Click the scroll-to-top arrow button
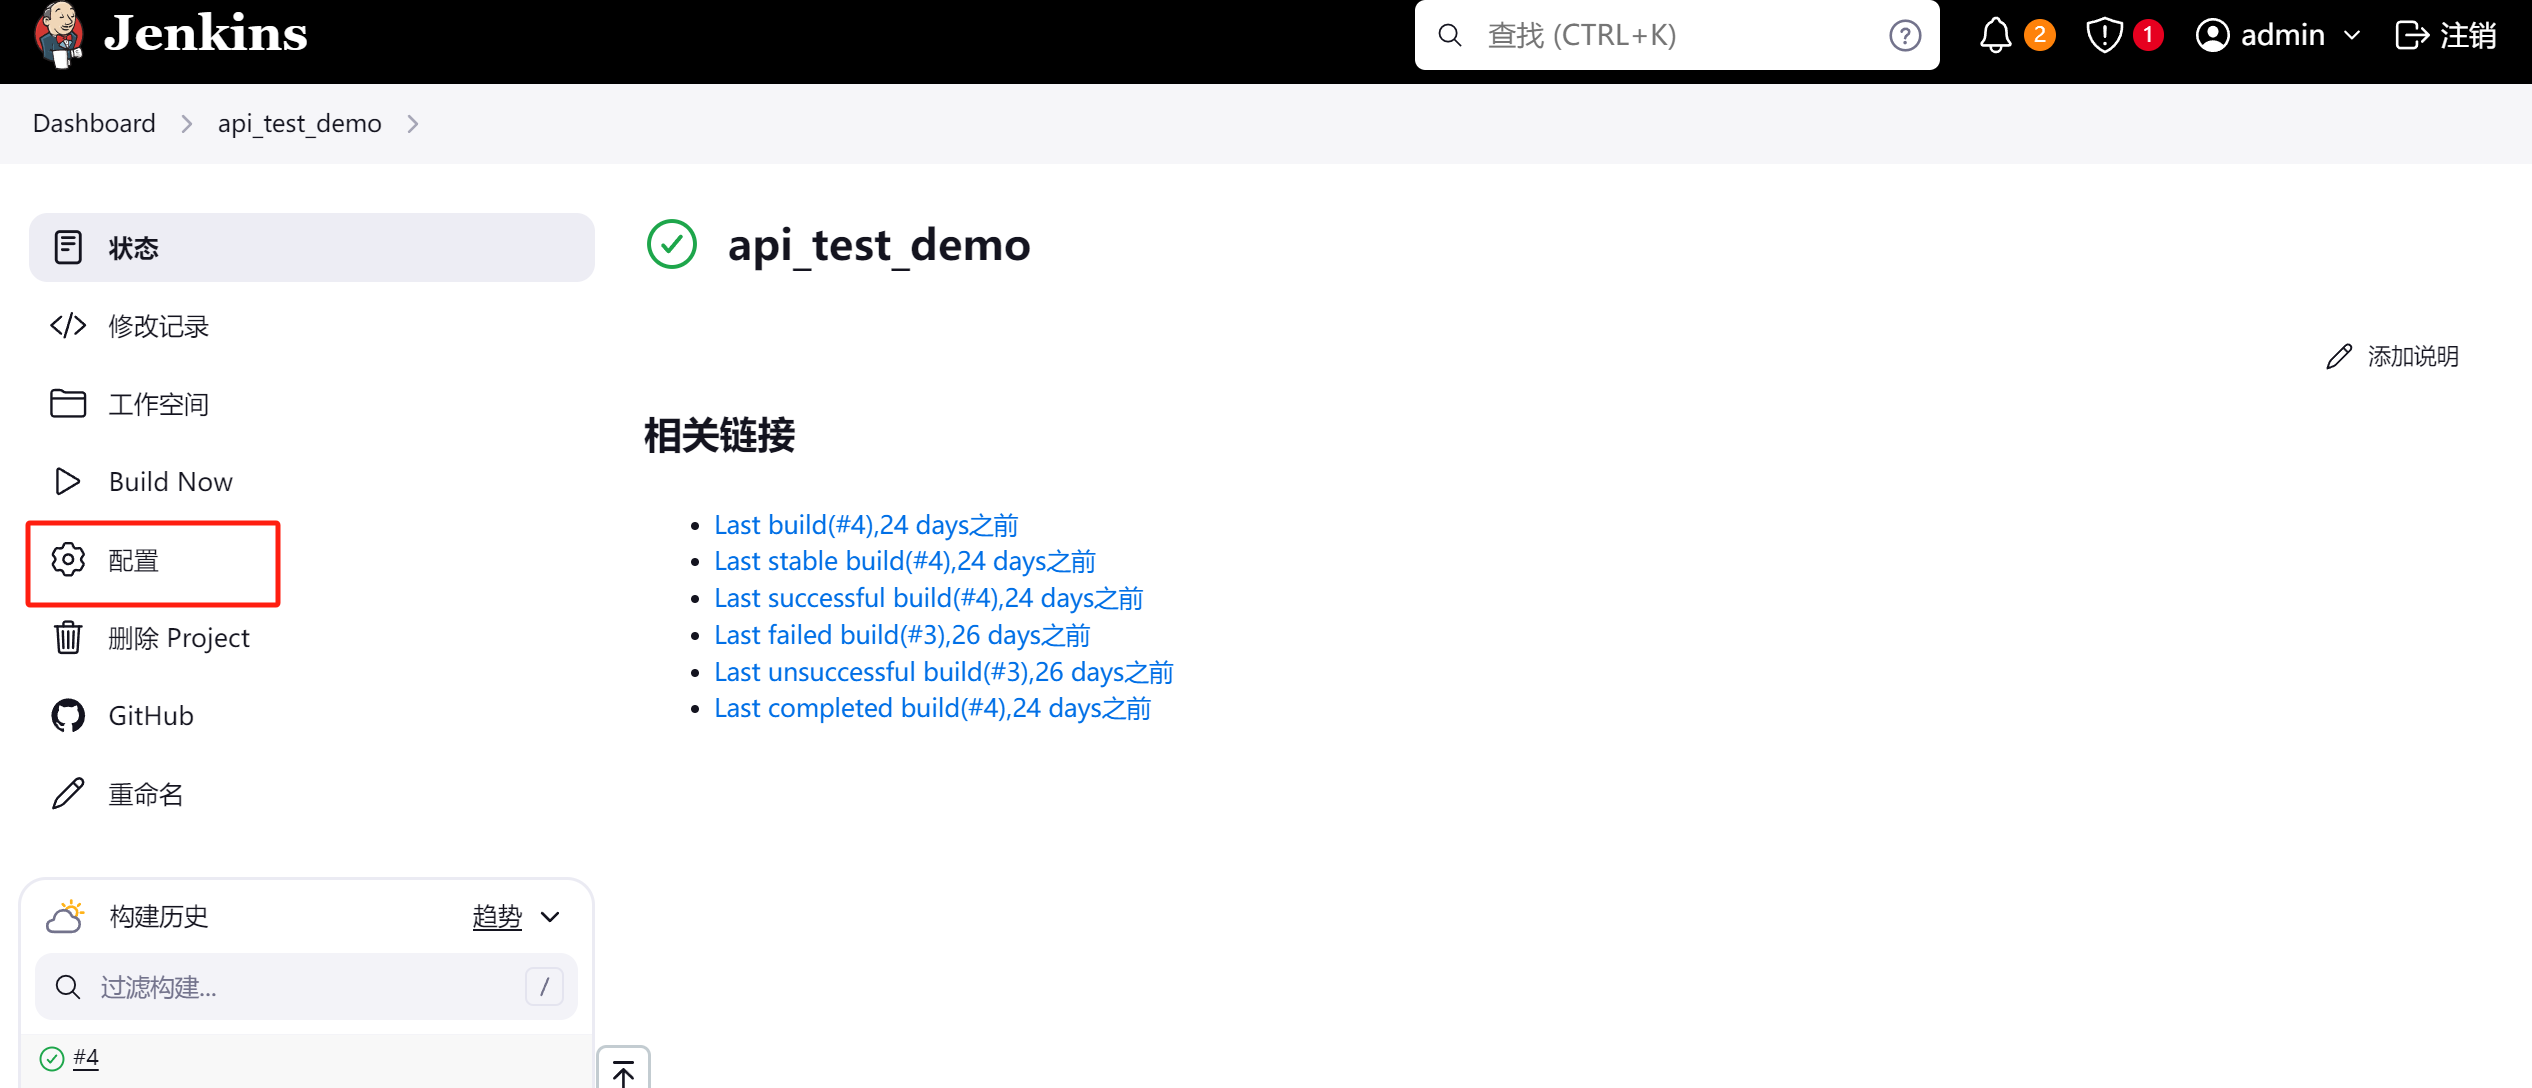This screenshot has height=1088, width=2532. (x=623, y=1070)
